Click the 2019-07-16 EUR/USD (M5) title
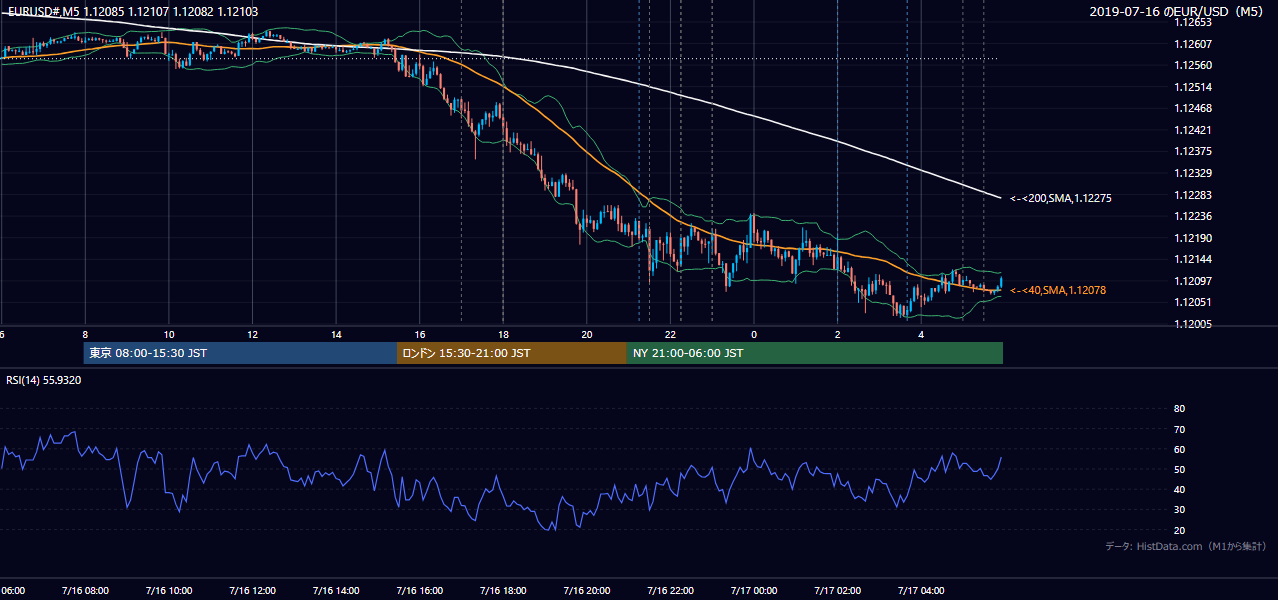 [1178, 11]
